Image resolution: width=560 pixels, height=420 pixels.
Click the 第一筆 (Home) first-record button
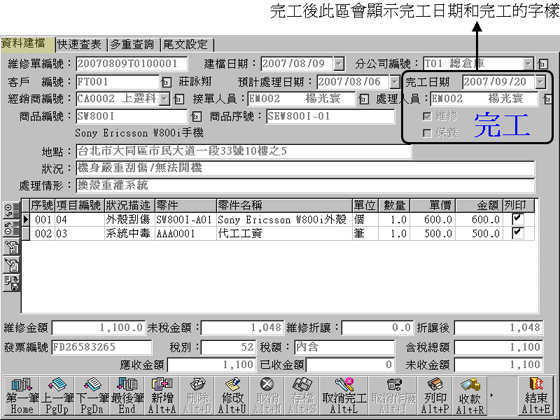tap(21, 396)
